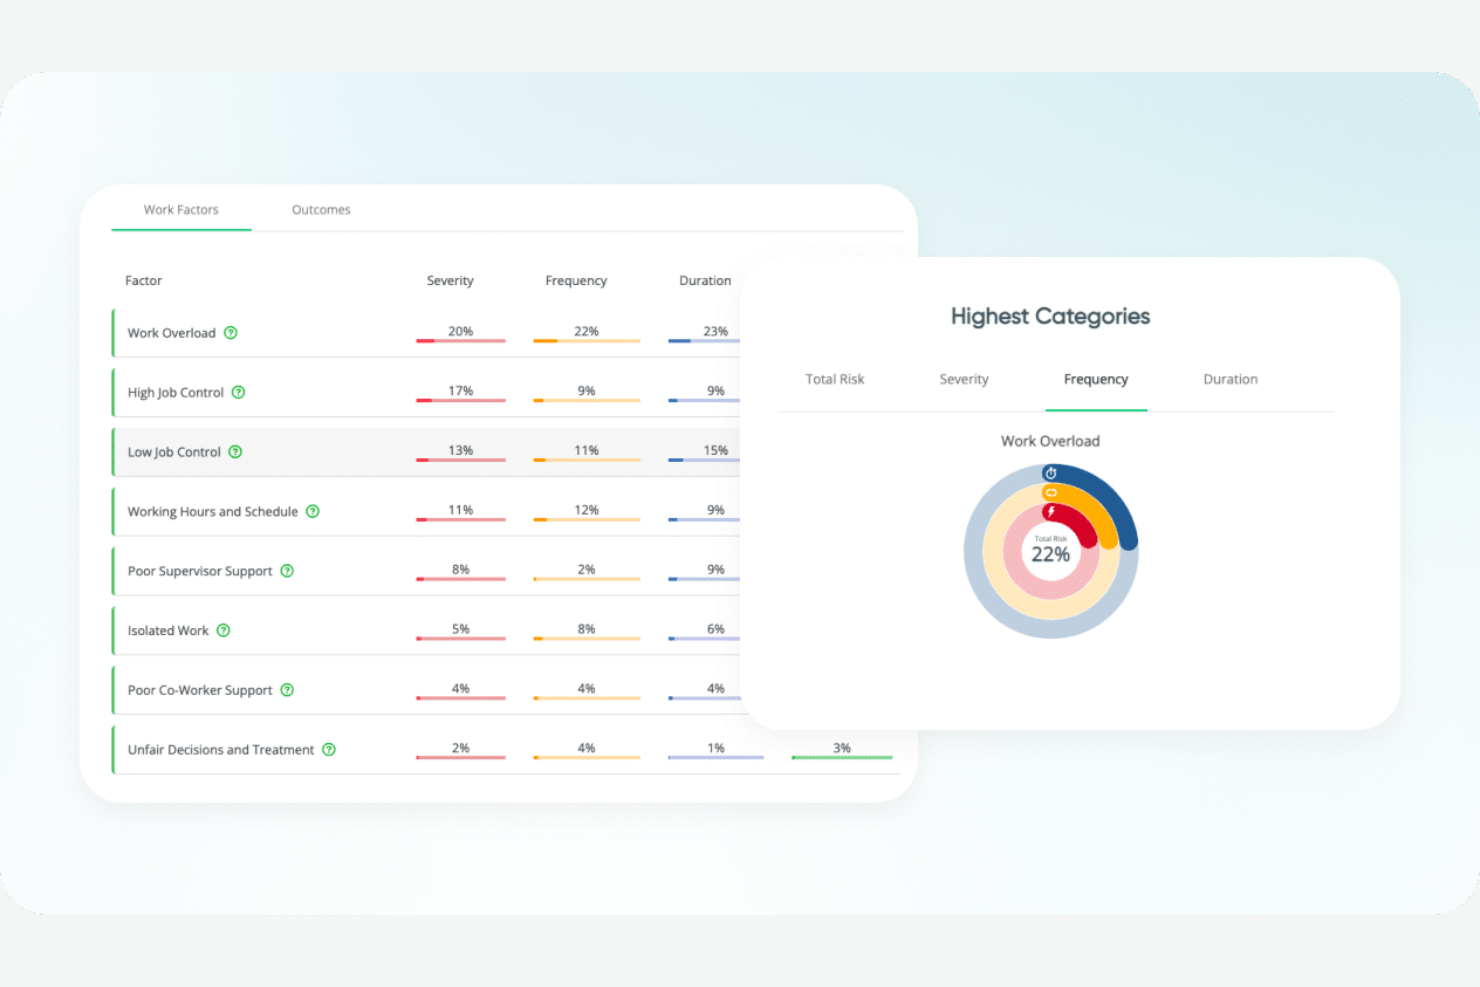1480x987 pixels.
Task: Open the Total Risk category tab
Action: pyautogui.click(x=834, y=379)
